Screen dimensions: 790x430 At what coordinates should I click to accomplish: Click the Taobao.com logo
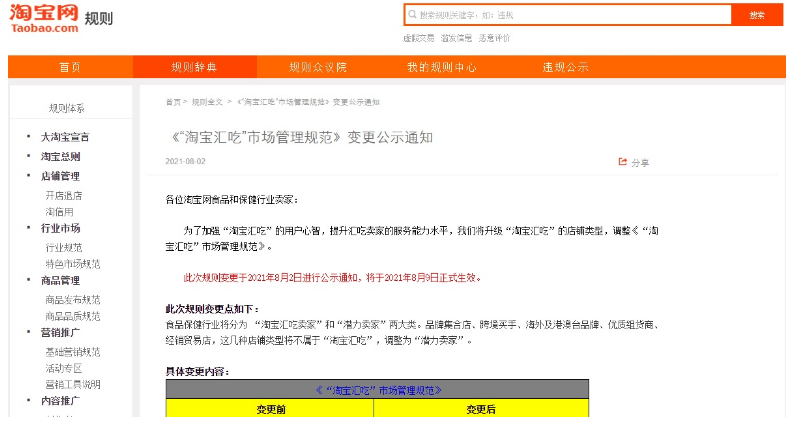(x=44, y=18)
